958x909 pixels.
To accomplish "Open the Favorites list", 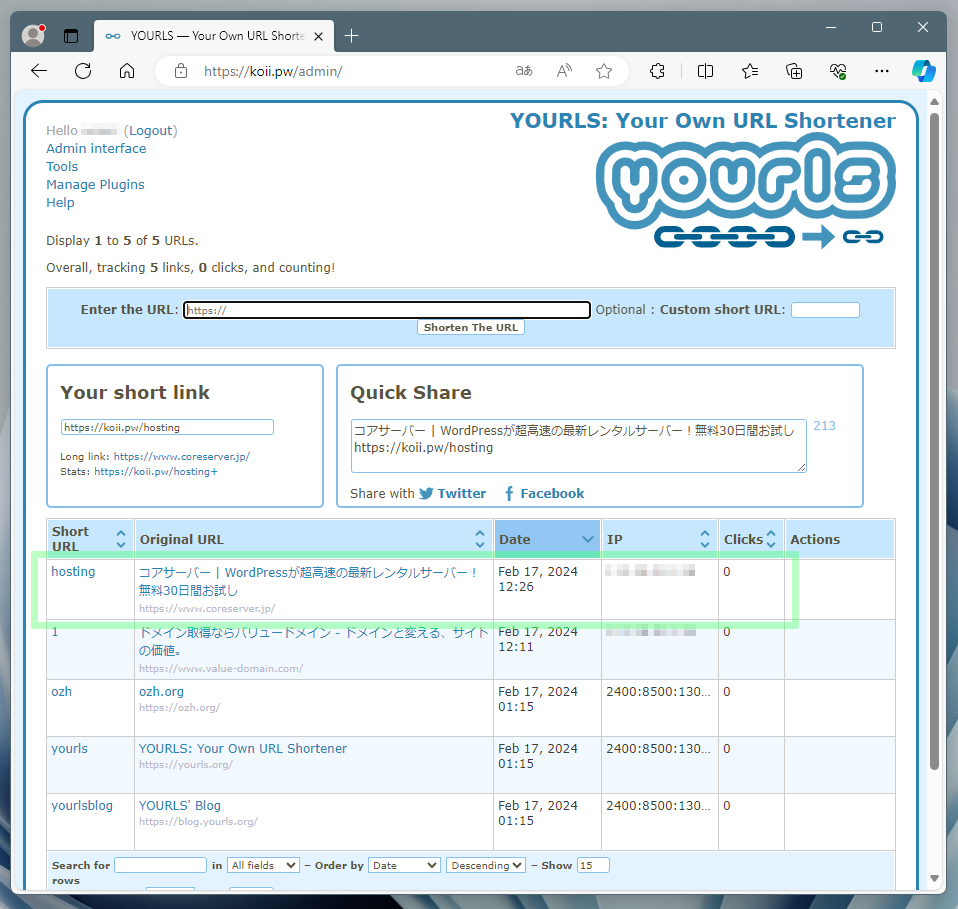I will pos(750,71).
